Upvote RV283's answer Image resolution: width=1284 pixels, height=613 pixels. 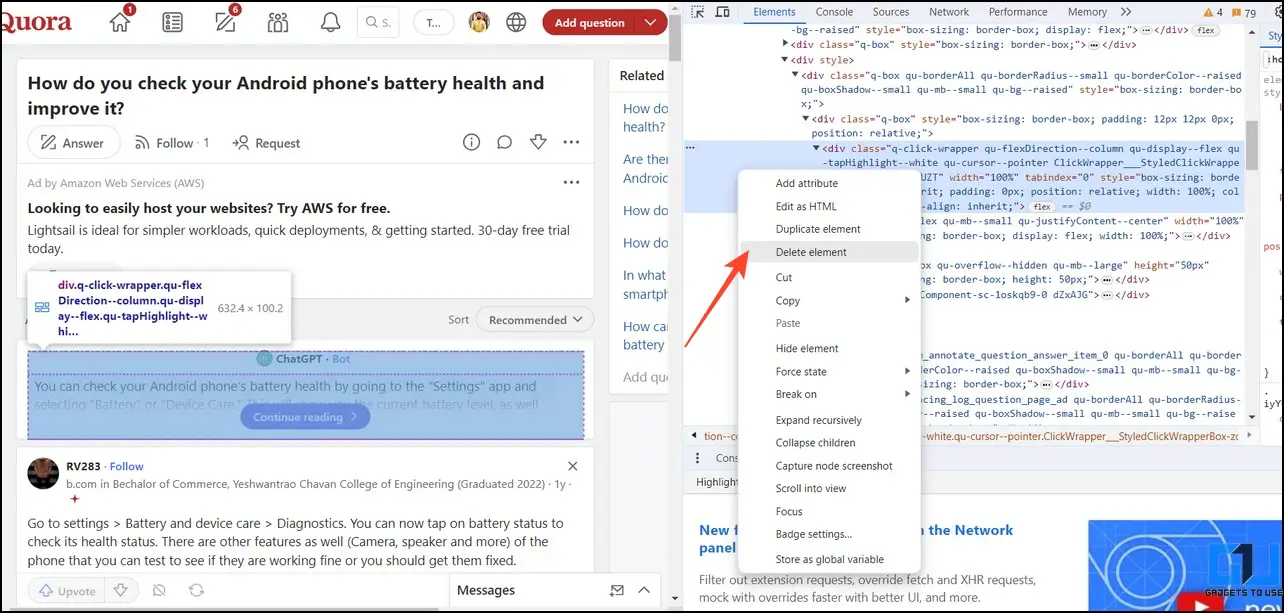point(65,591)
